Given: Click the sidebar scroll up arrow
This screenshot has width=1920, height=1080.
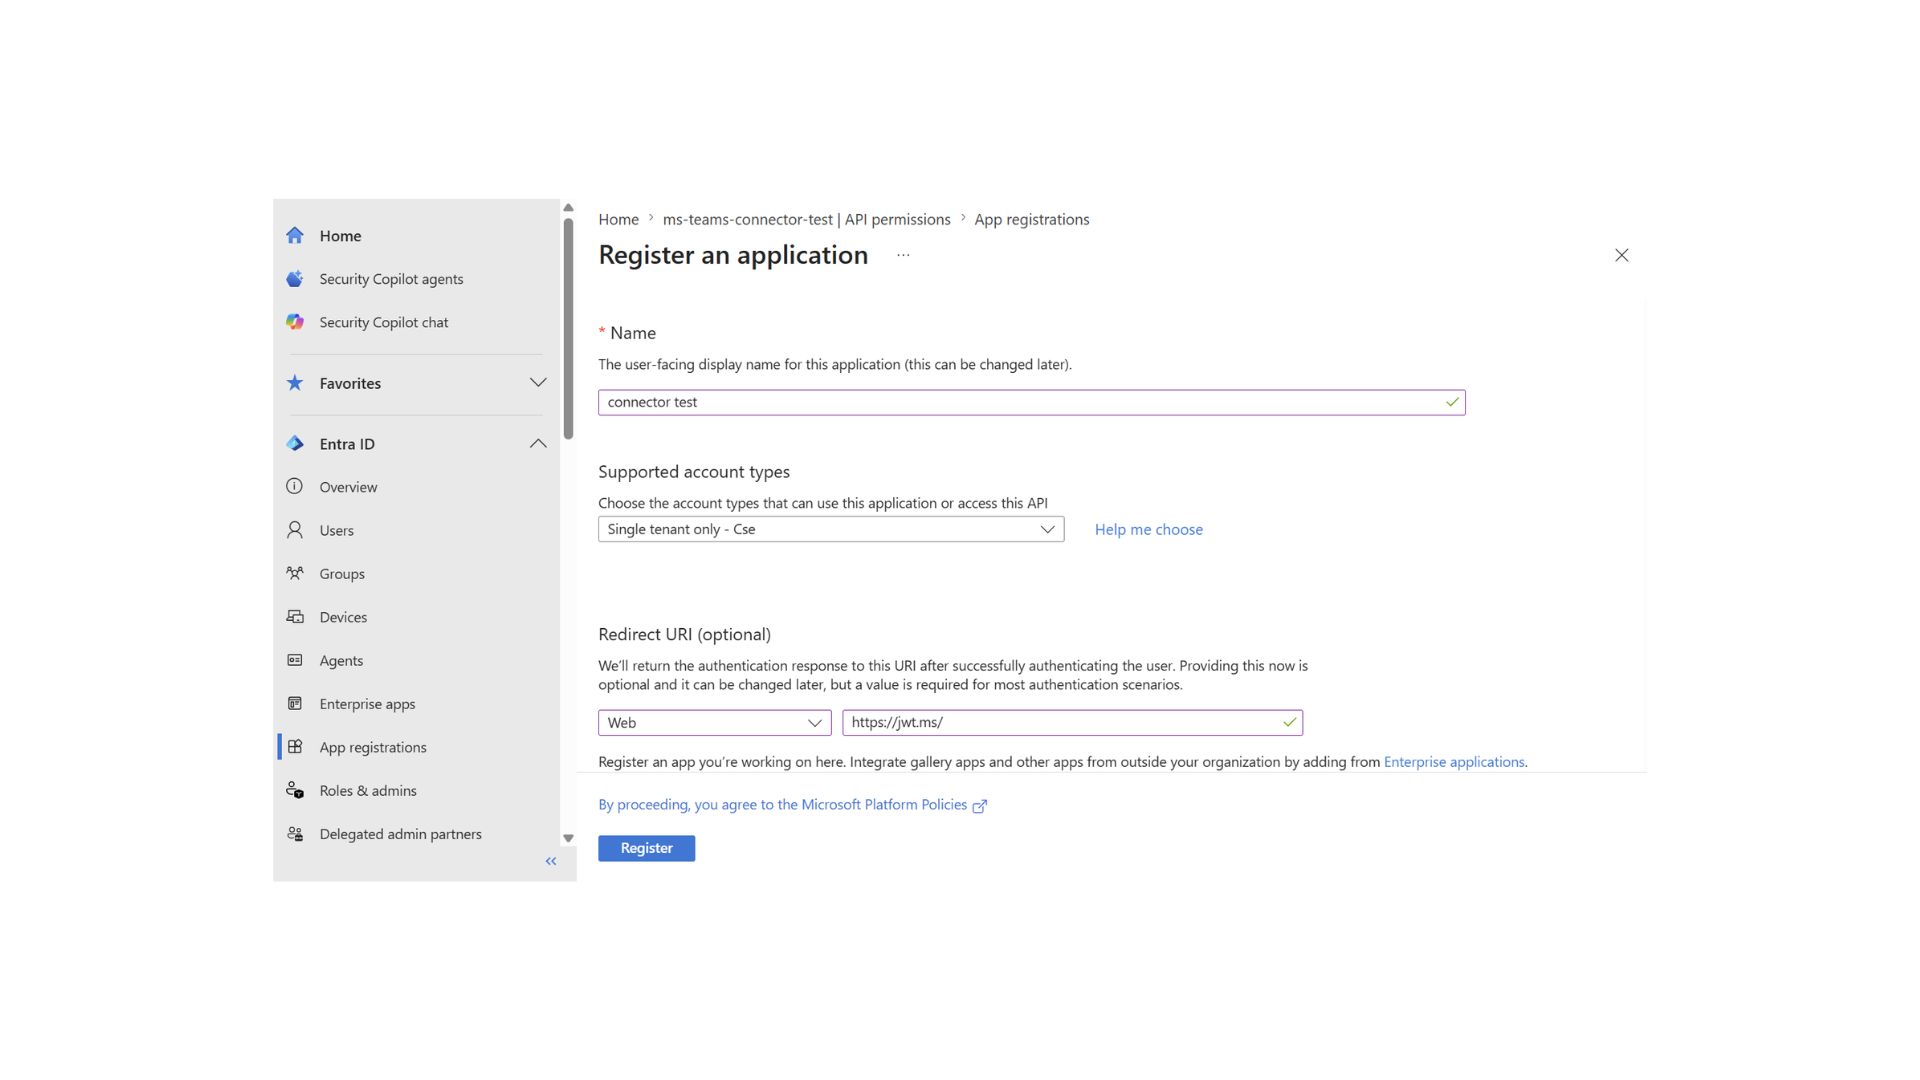Looking at the screenshot, I should tap(568, 208).
